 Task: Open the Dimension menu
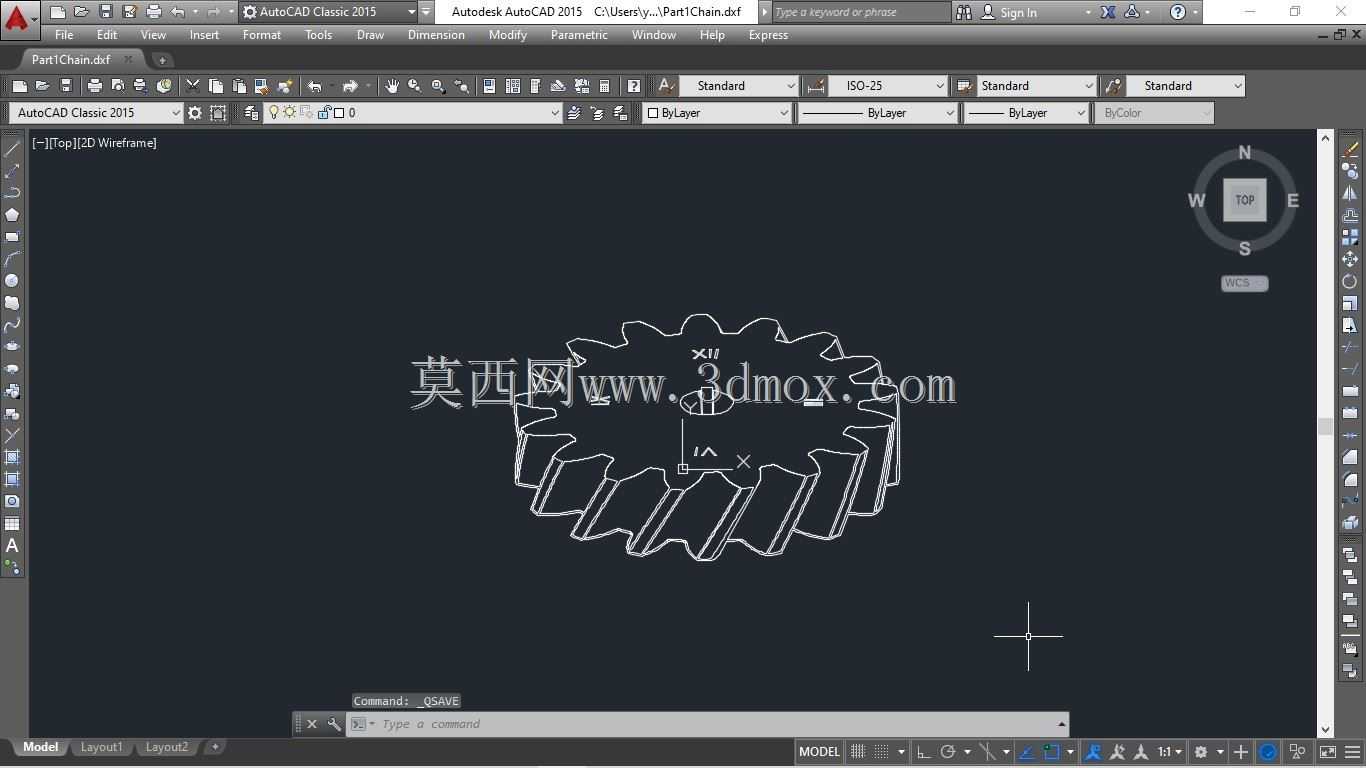pos(436,35)
